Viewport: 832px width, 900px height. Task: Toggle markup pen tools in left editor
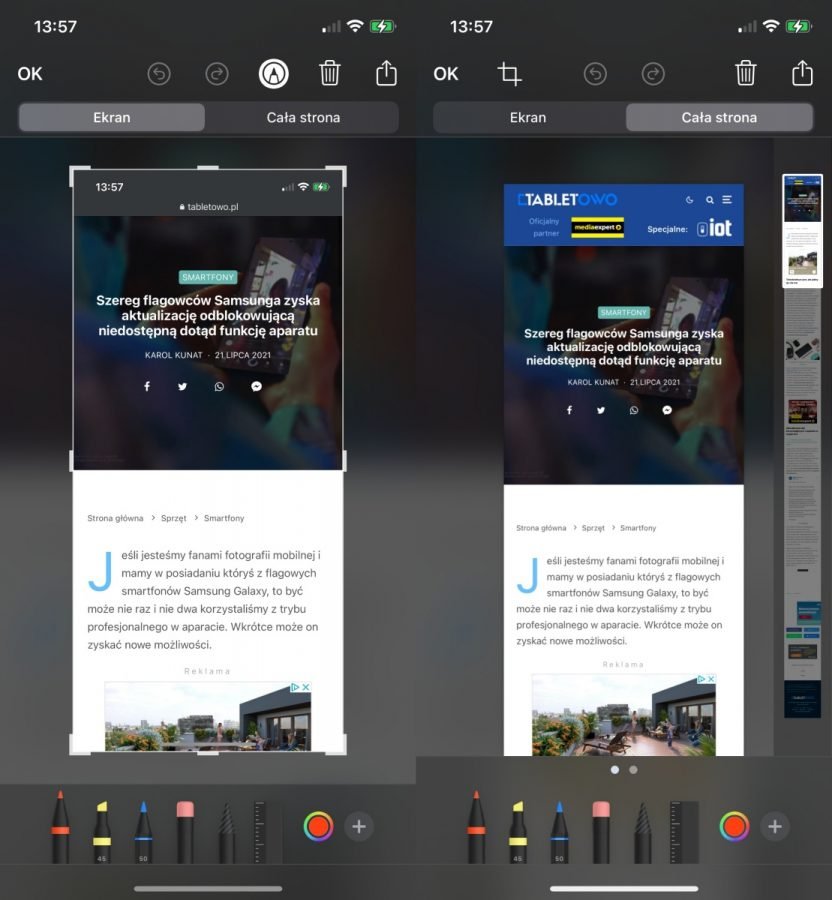pyautogui.click(x=274, y=74)
